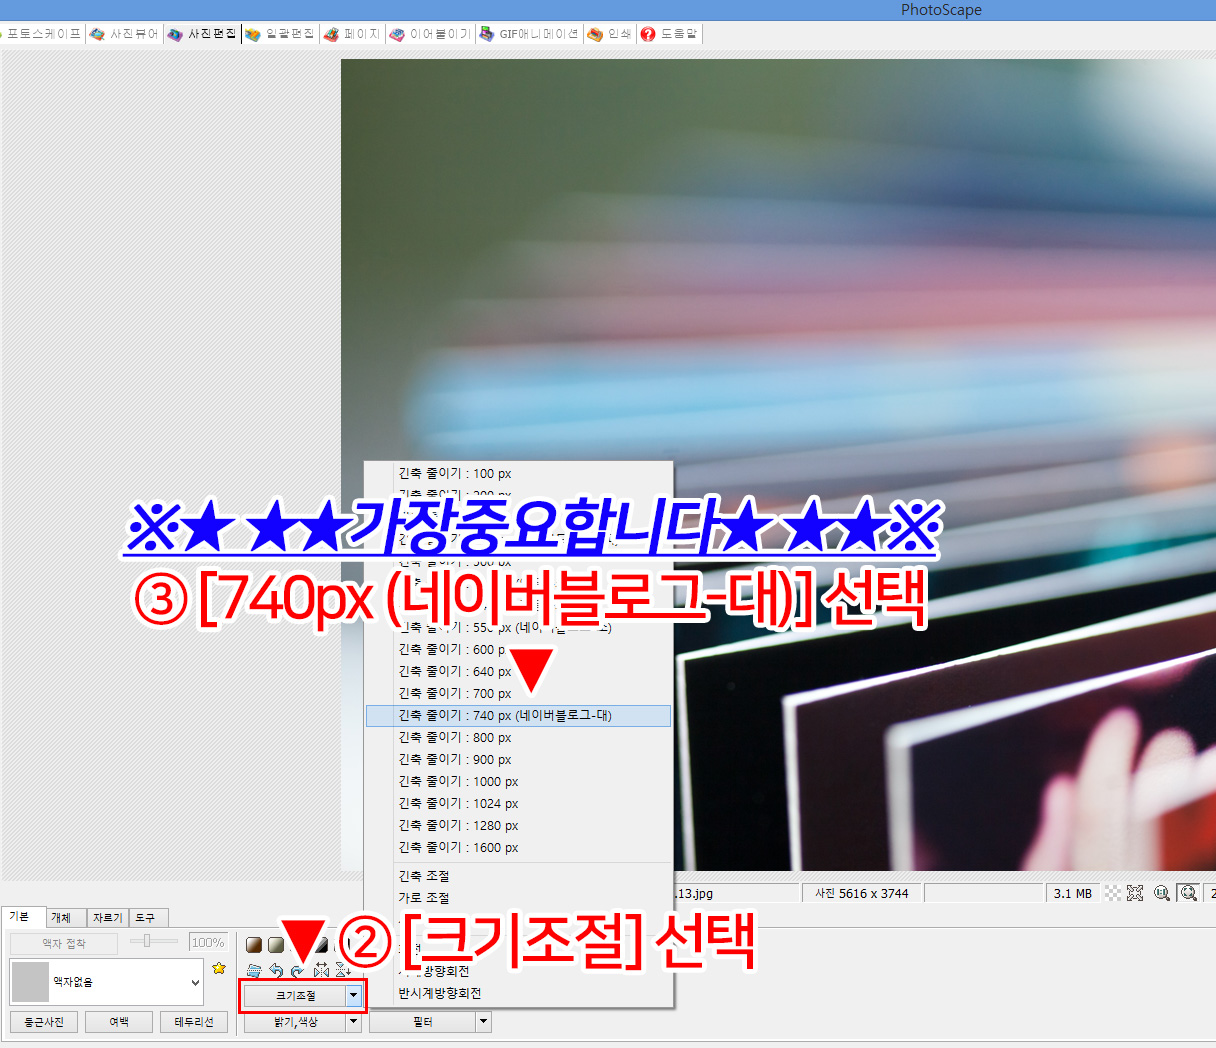Click the rotate counterclockwise arrow icon

click(276, 970)
